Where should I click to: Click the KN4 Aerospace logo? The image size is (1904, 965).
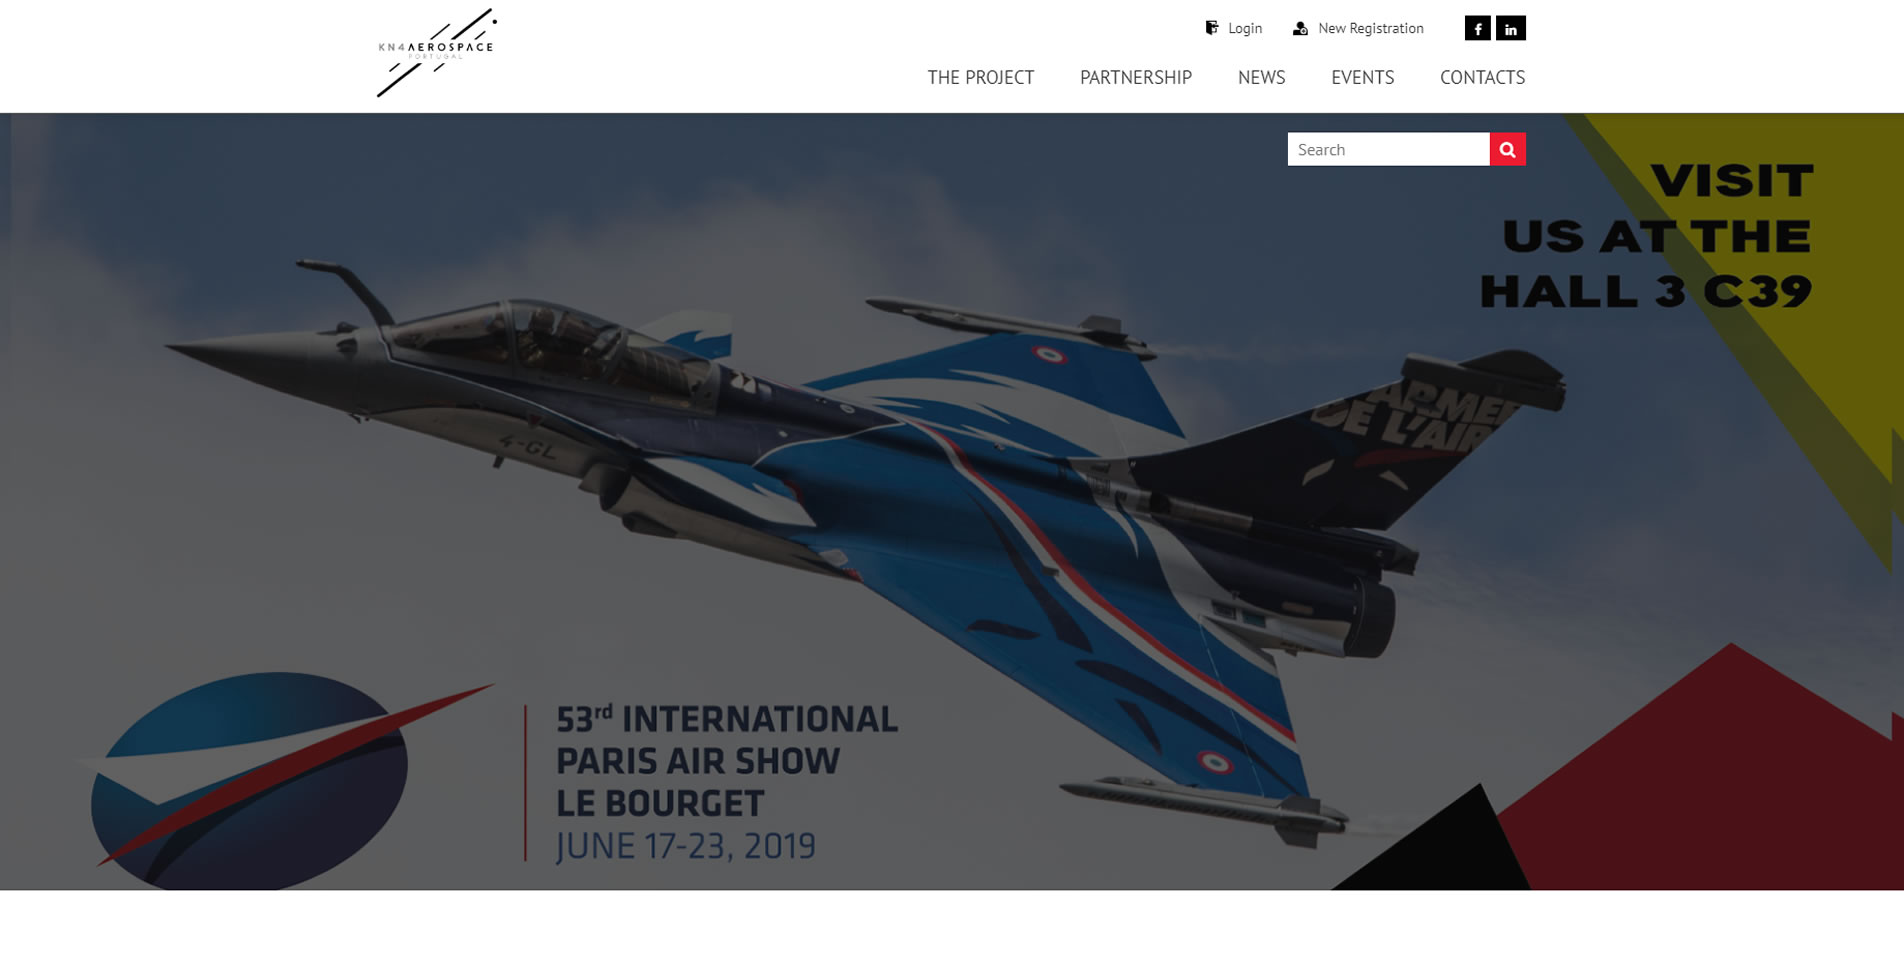click(x=437, y=53)
